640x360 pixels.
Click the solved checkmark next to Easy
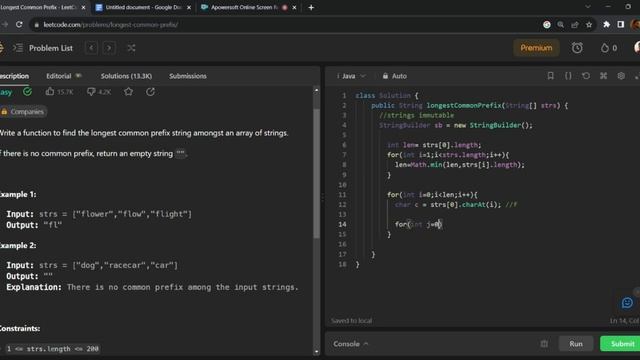pyautogui.click(x=27, y=91)
